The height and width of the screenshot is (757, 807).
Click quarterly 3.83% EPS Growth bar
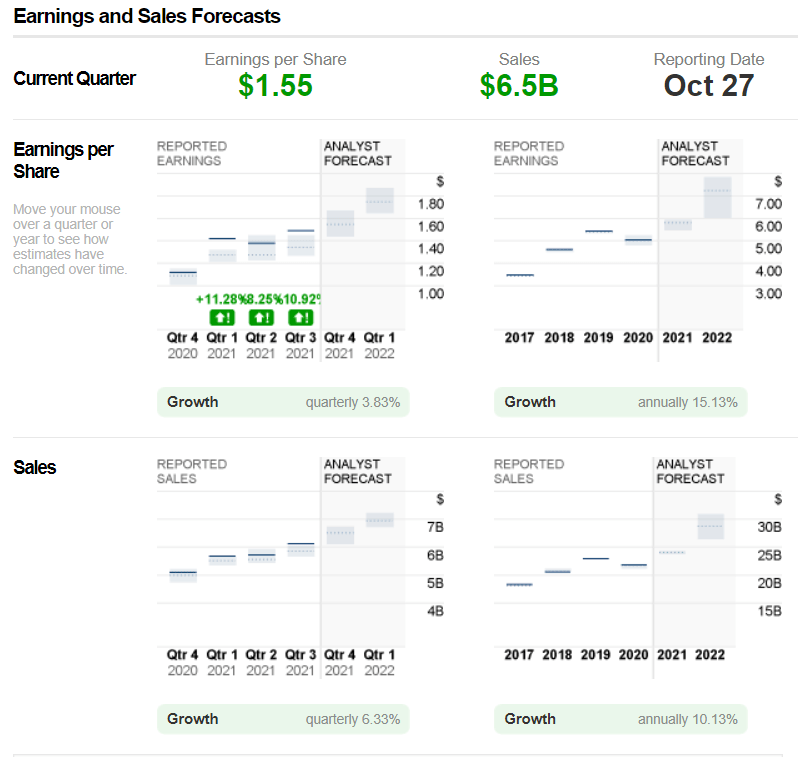283,402
